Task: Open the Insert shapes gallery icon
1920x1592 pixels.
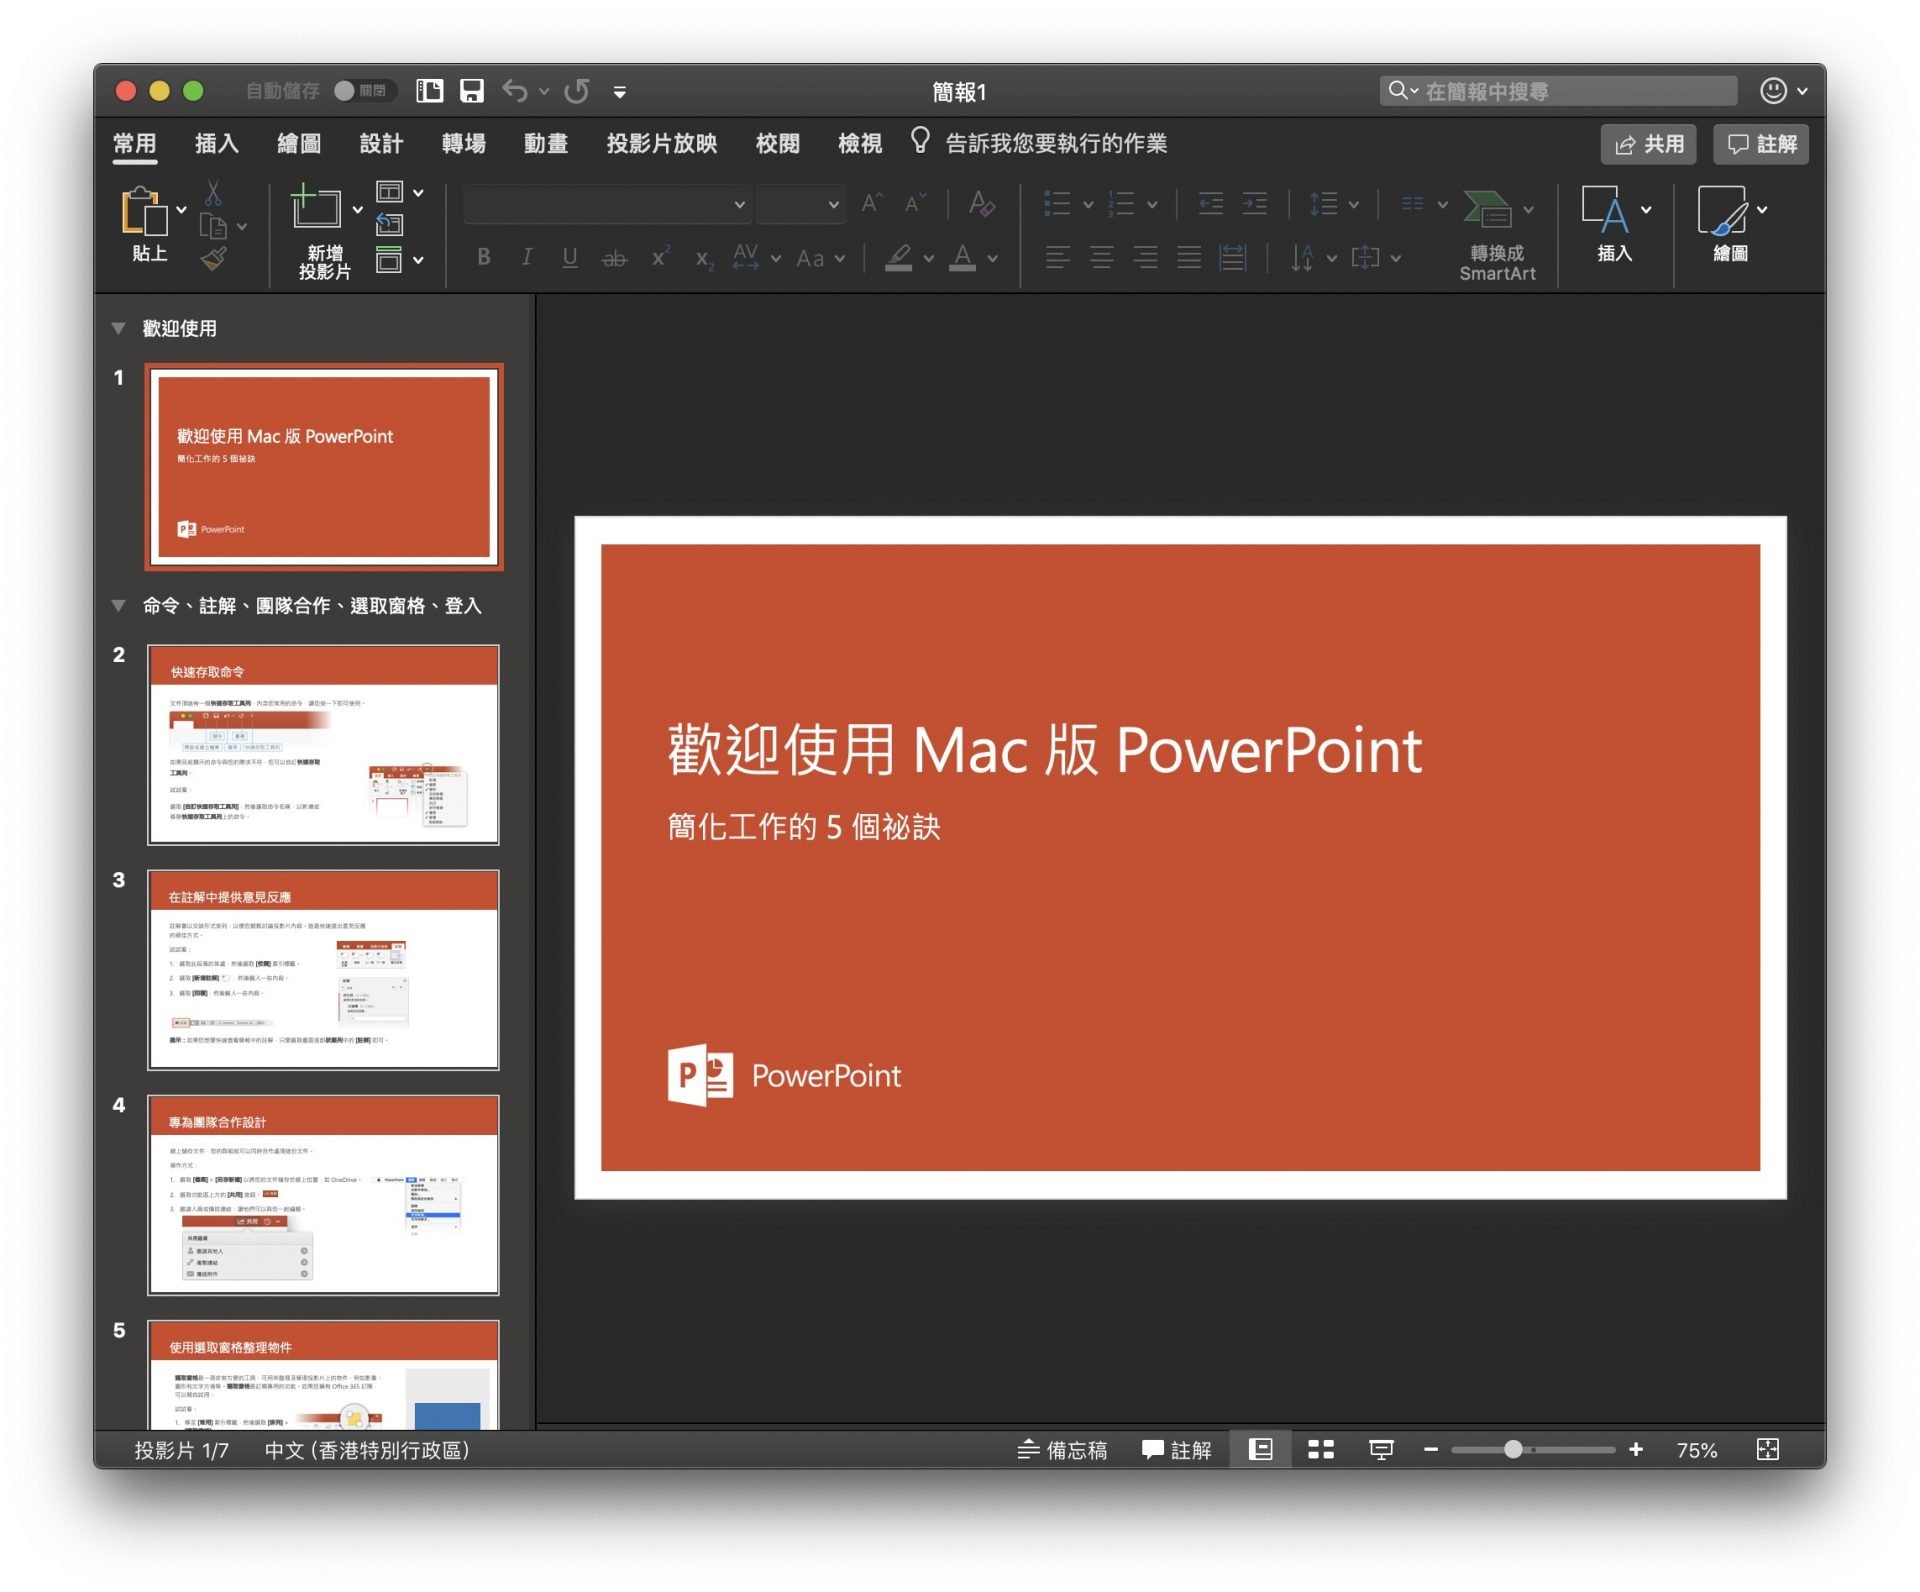Action: (1605, 209)
